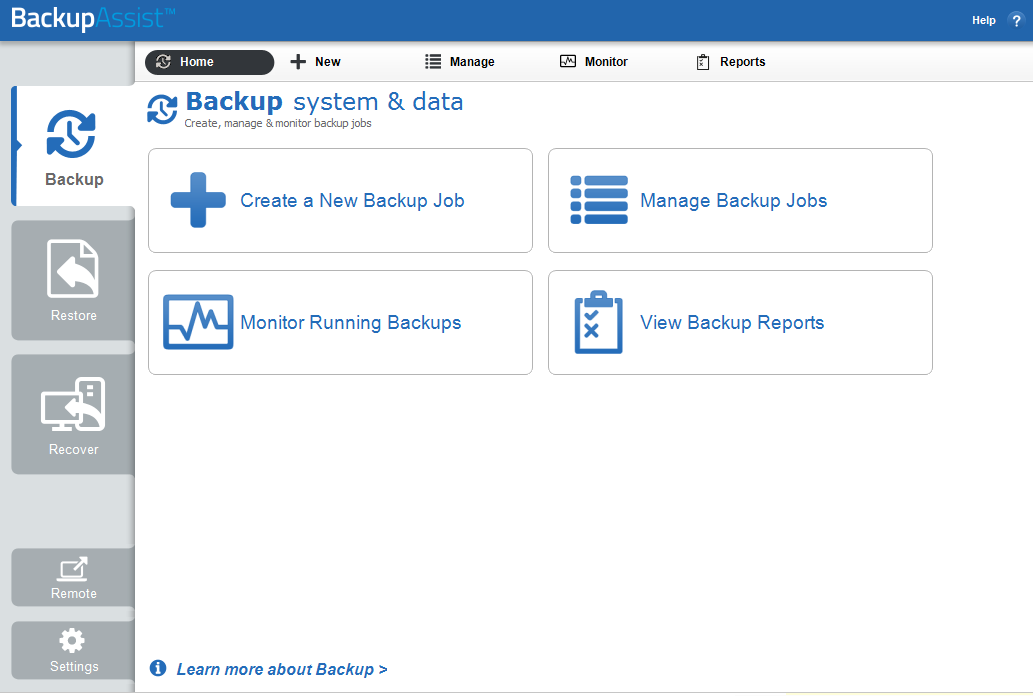
Task: Click the info icon near Learn more
Action: point(158,668)
